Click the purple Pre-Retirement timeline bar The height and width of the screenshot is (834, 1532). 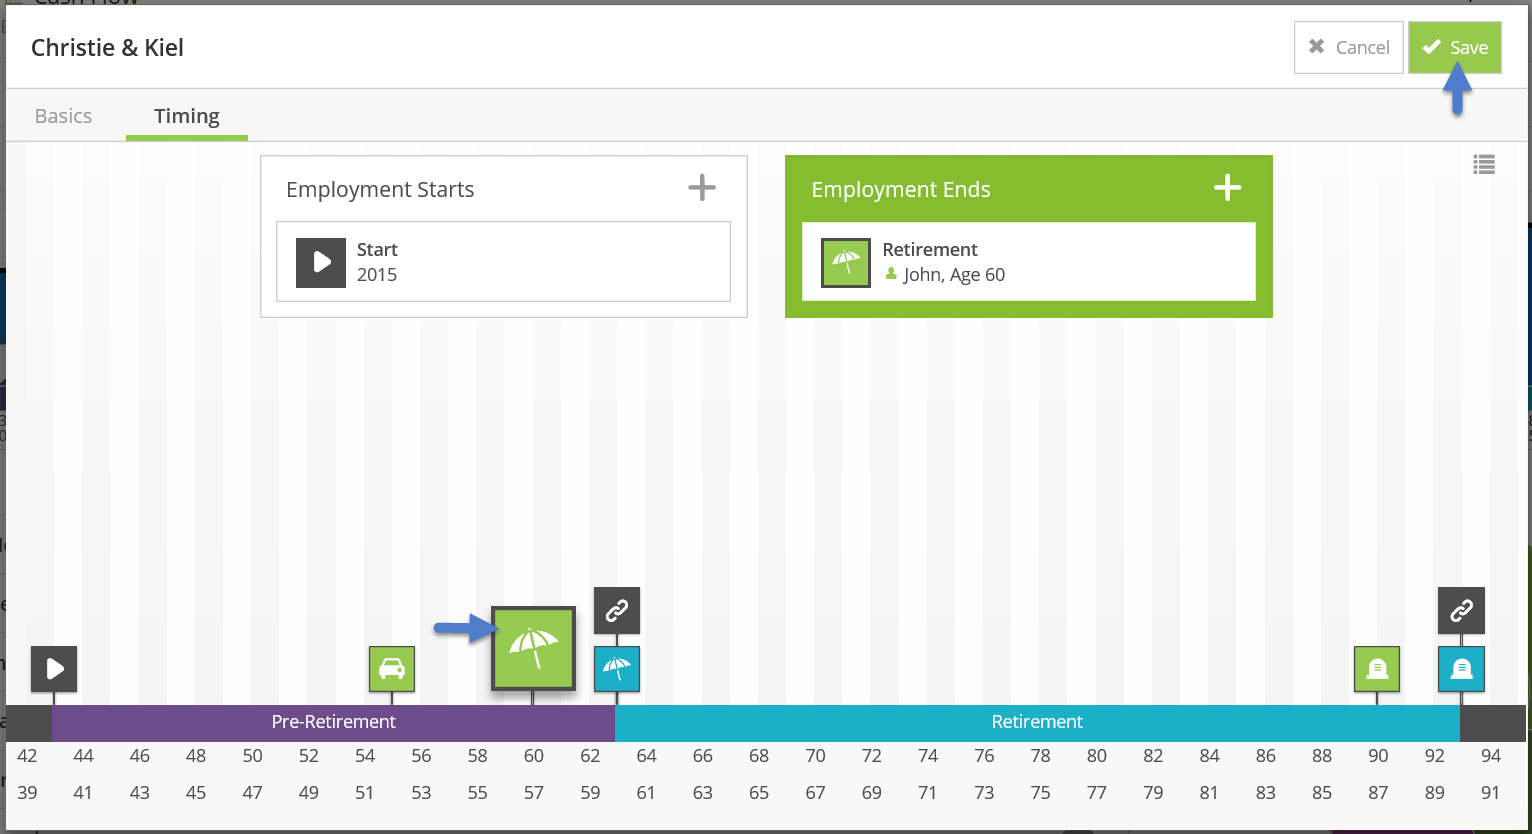click(x=333, y=722)
